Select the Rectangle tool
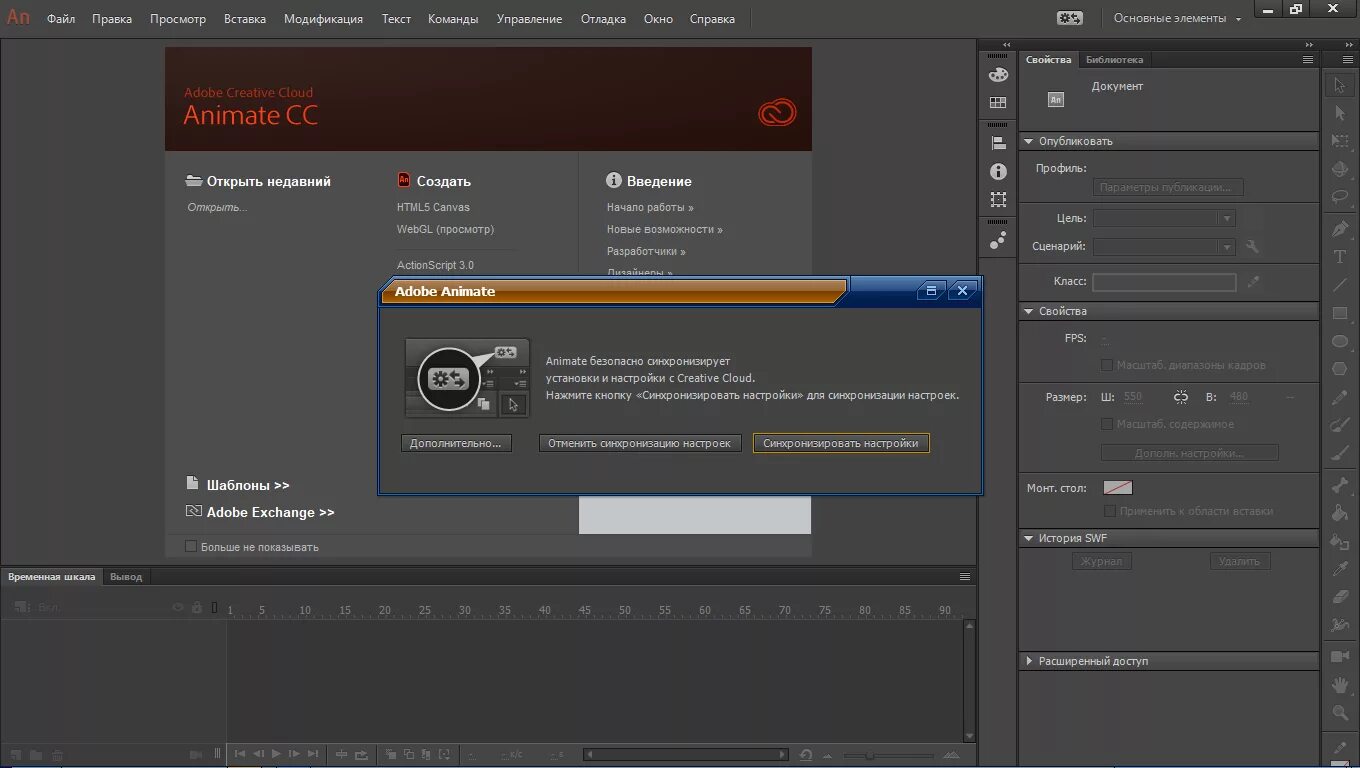 [x=1340, y=313]
